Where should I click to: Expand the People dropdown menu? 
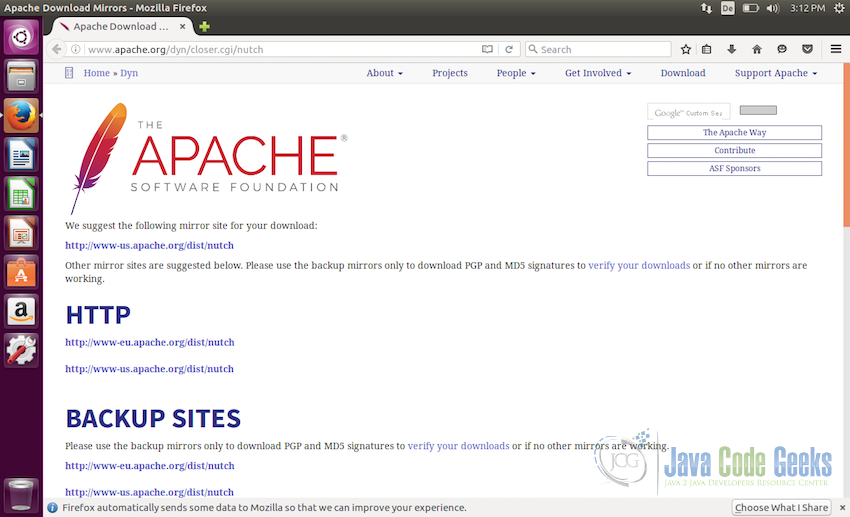click(x=516, y=73)
